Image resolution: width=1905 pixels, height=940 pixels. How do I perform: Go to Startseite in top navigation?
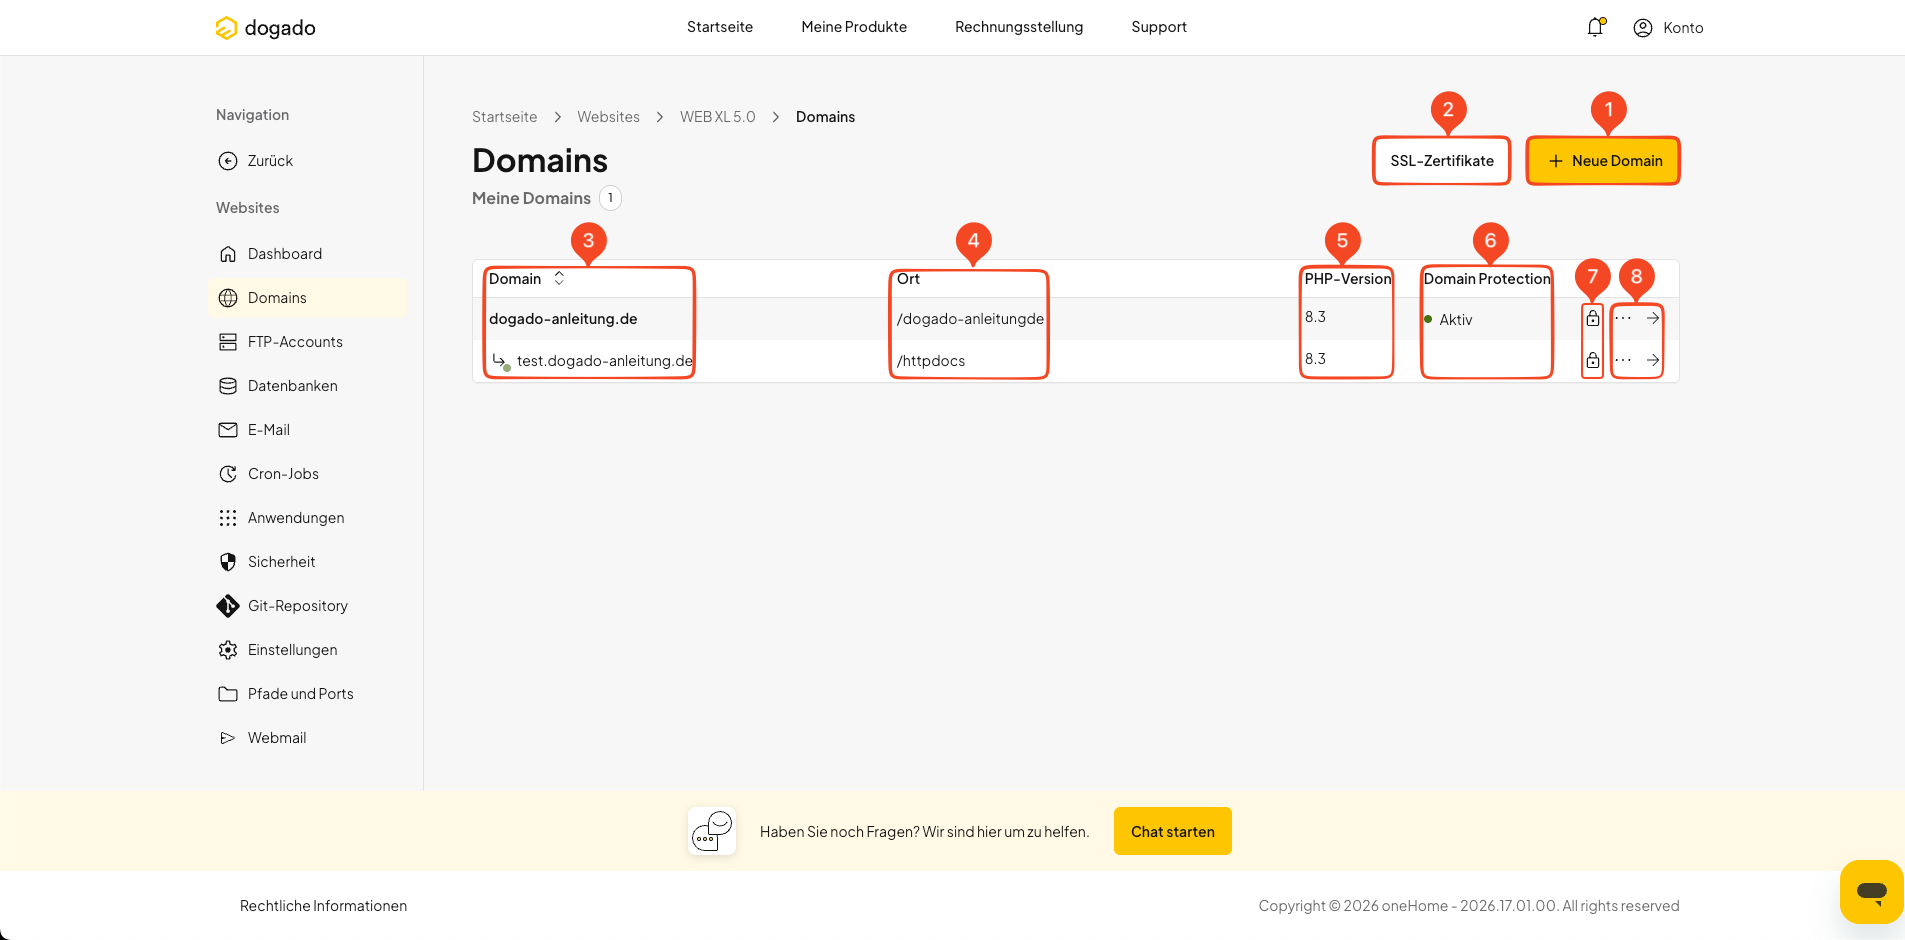click(x=720, y=27)
